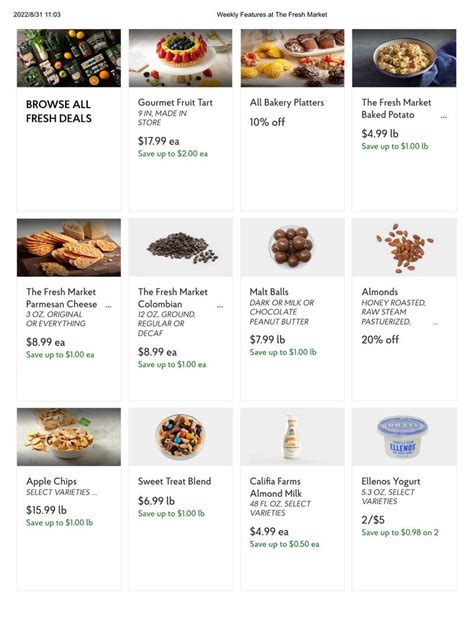Open the Malt Balls title link
Image resolution: width=474 pixels, height=617 pixels.
[x=269, y=292]
